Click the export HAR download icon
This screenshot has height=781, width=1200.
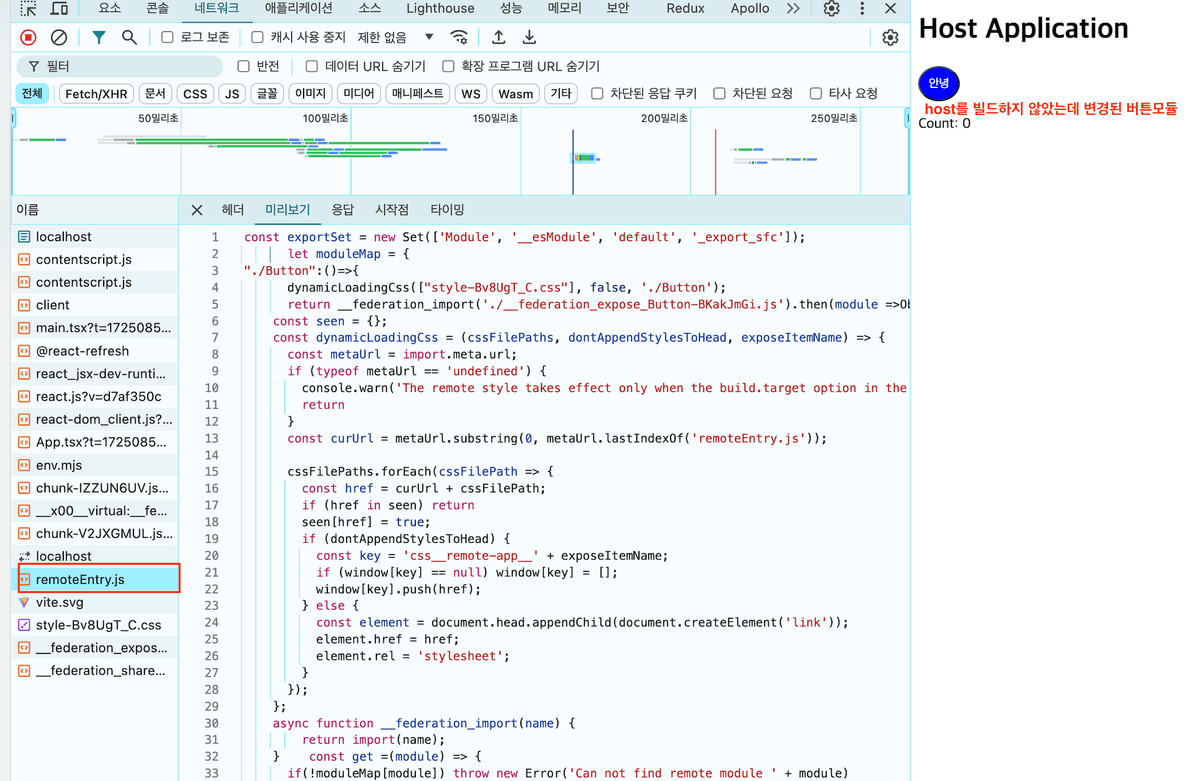[x=529, y=37]
